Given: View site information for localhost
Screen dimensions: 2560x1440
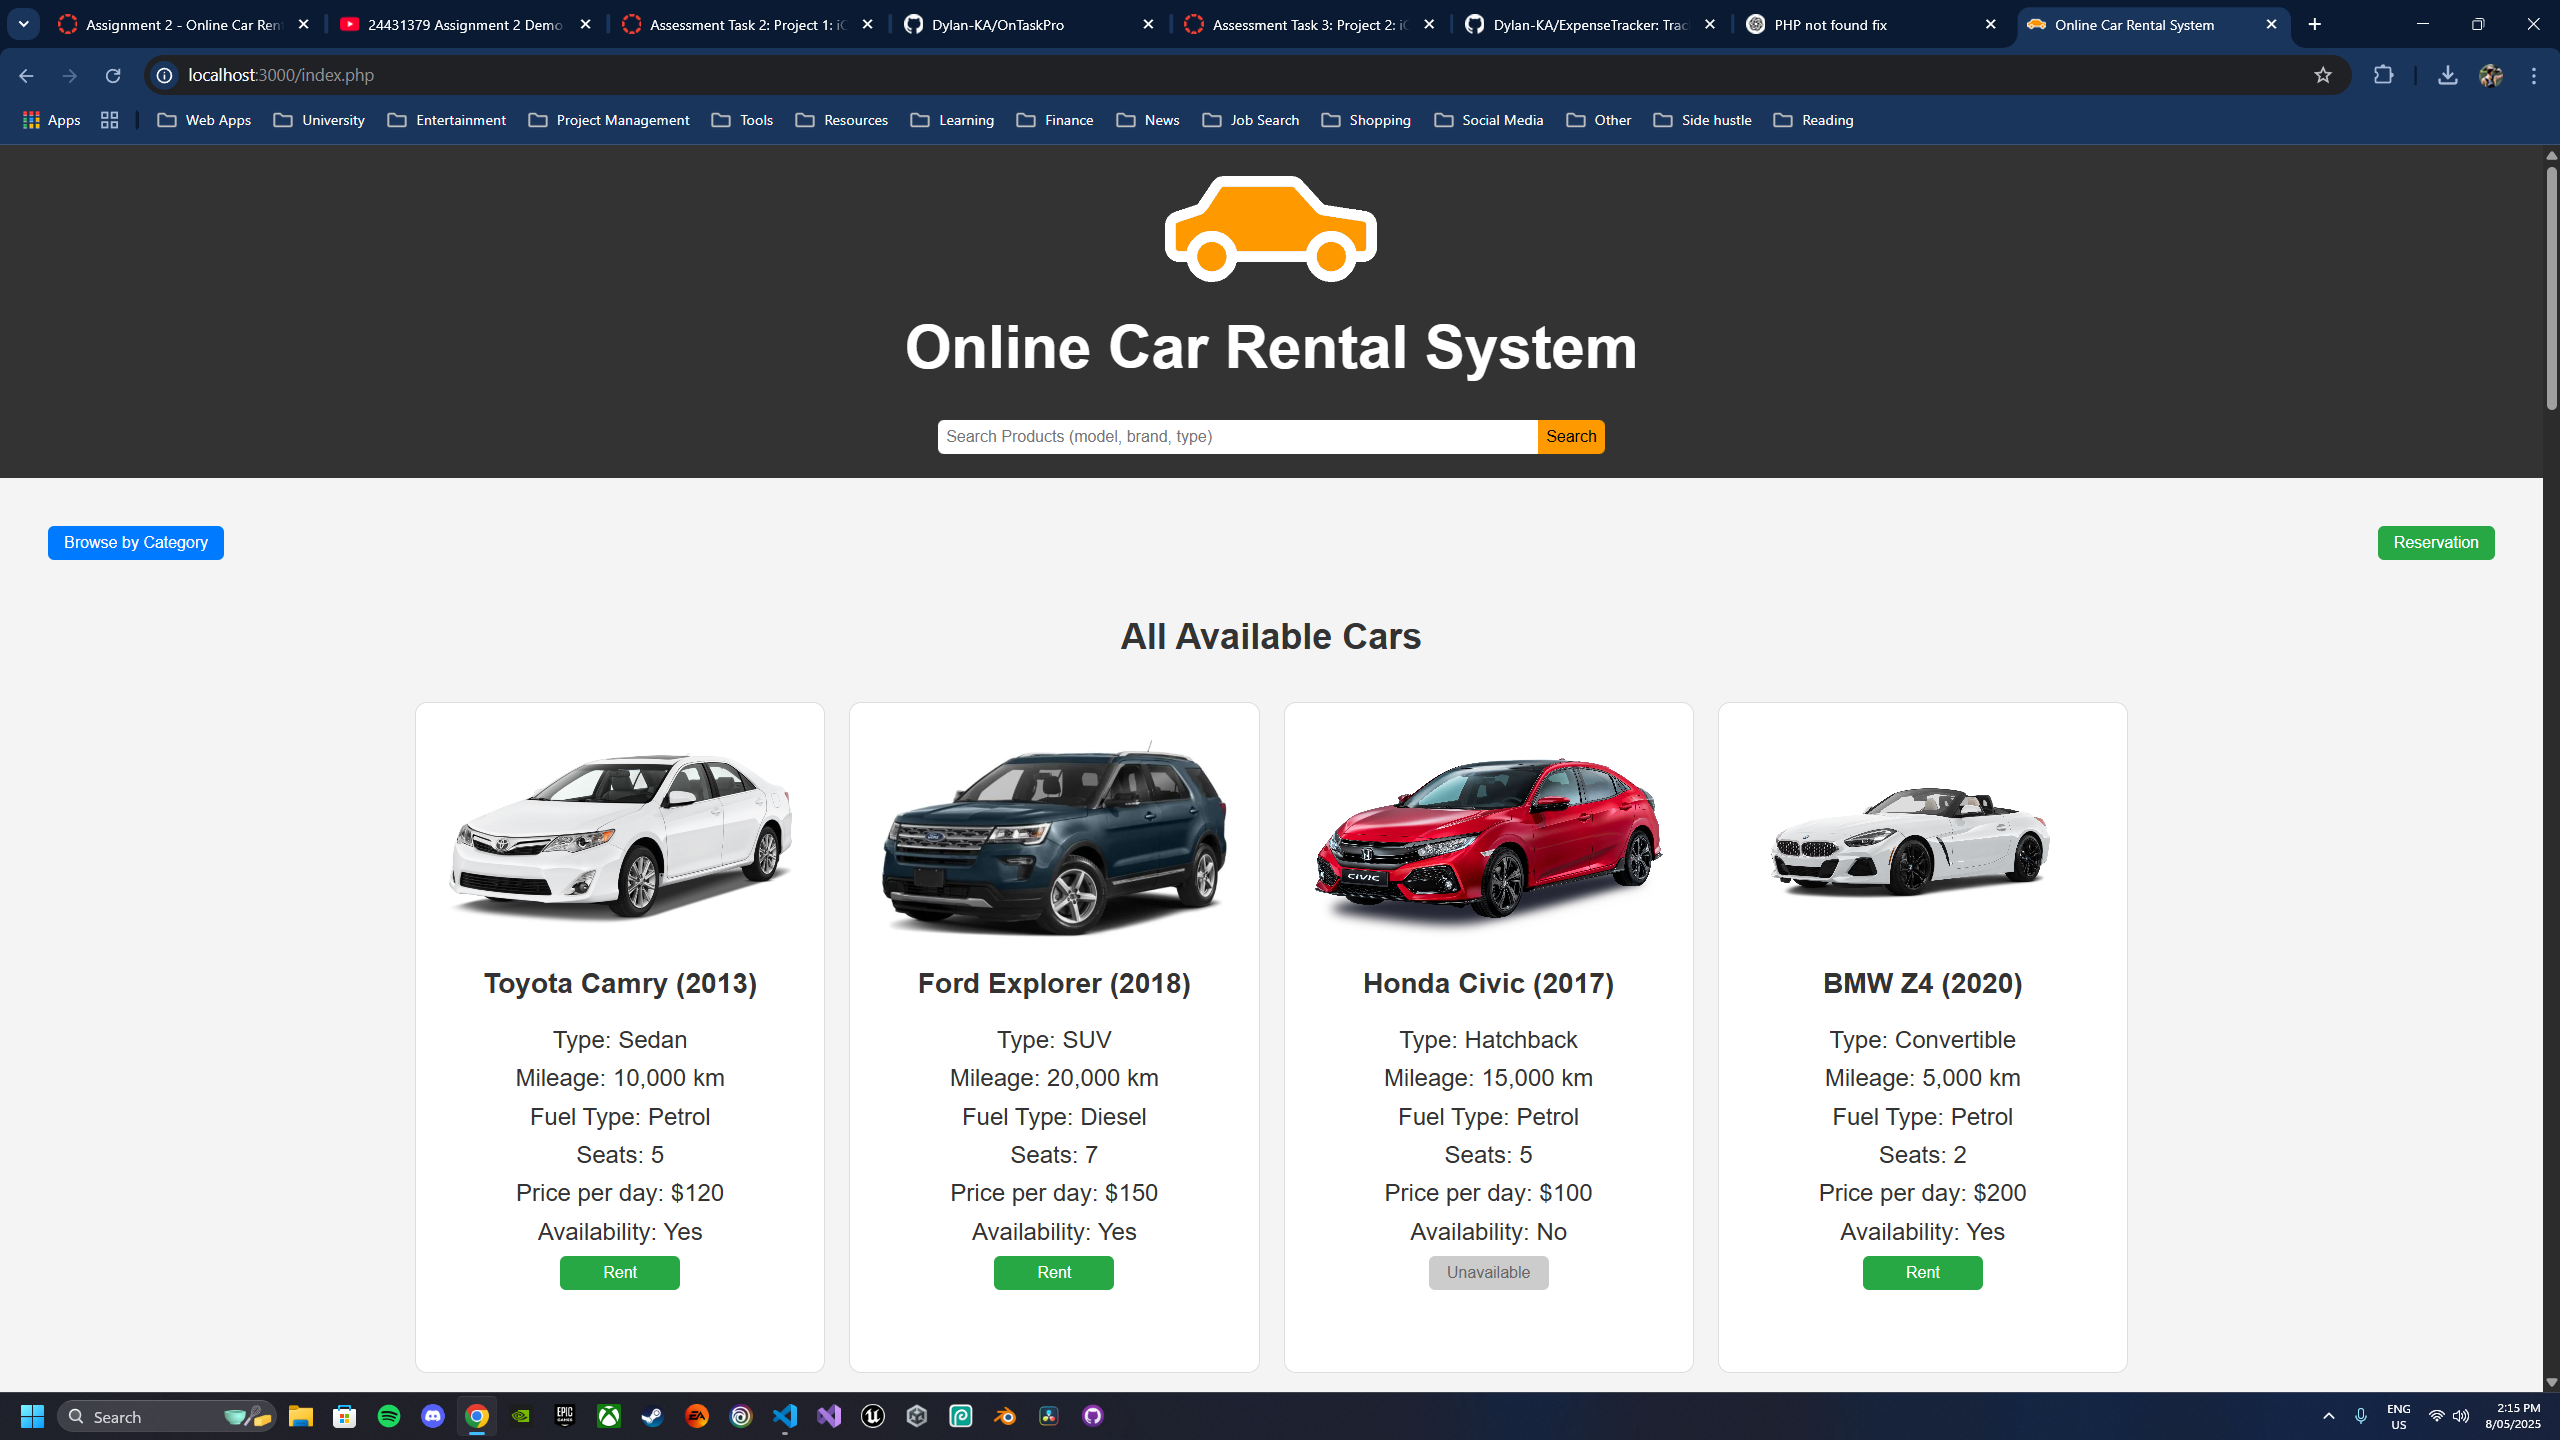Looking at the screenshot, I should click(165, 75).
